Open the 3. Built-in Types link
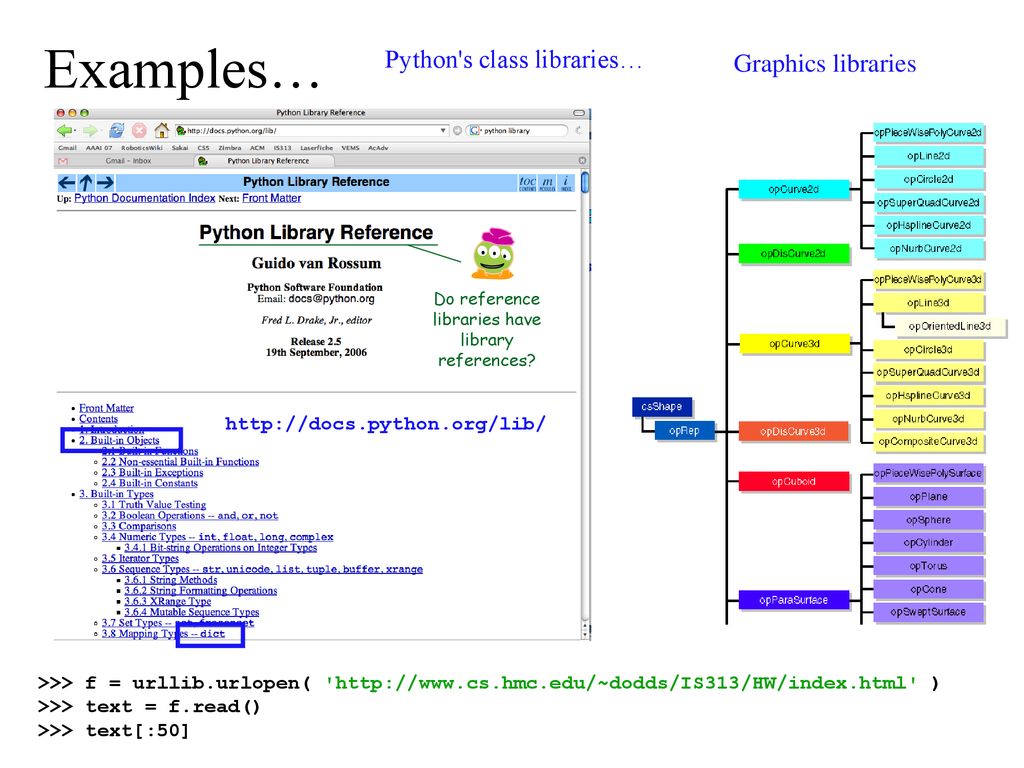 (116, 494)
